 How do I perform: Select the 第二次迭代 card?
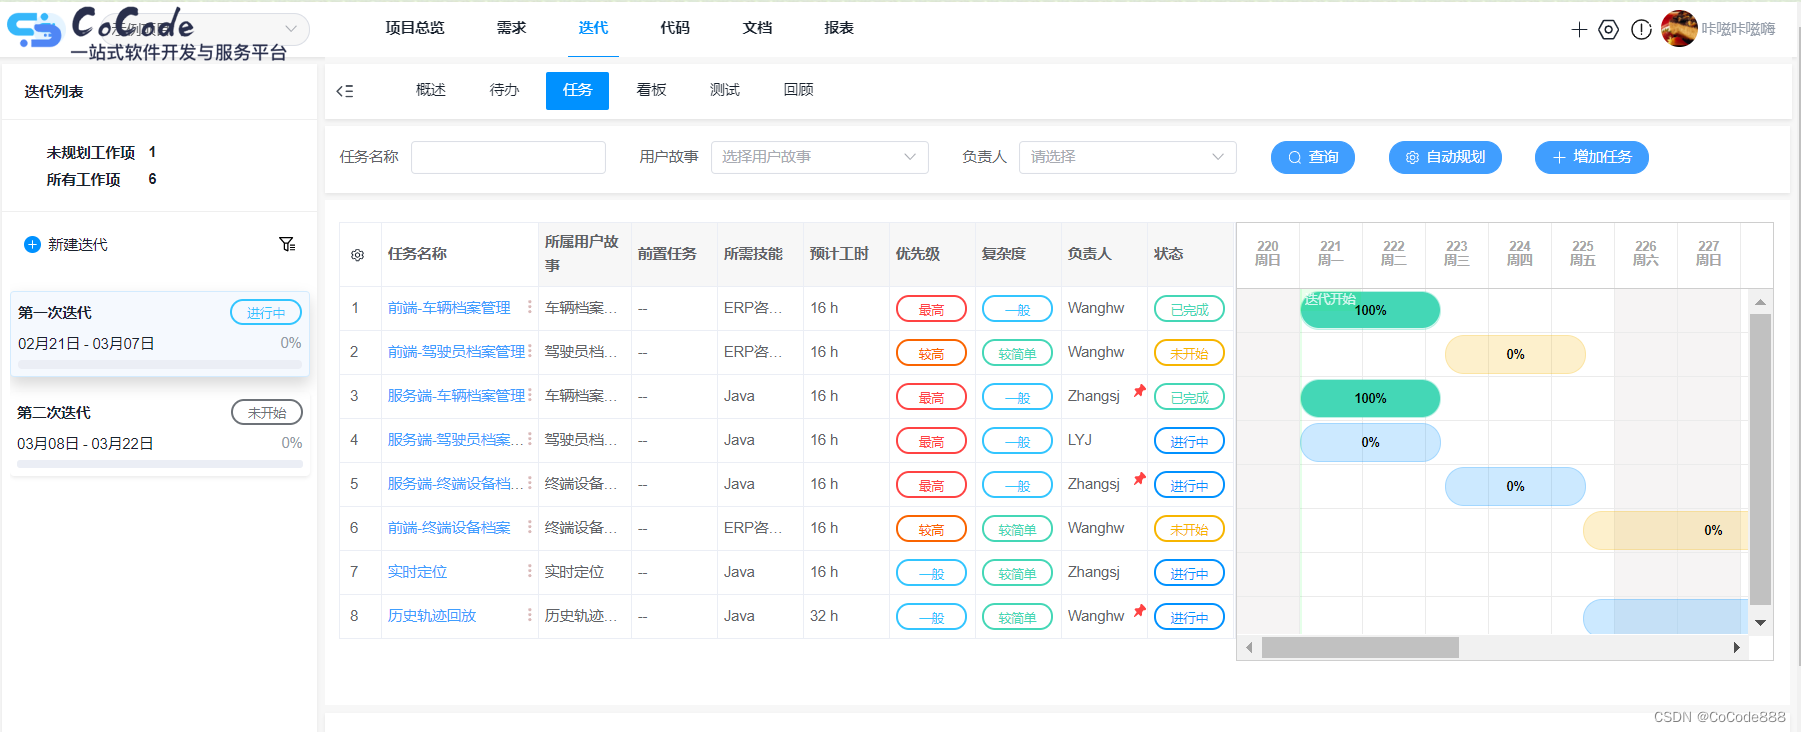[x=160, y=434]
